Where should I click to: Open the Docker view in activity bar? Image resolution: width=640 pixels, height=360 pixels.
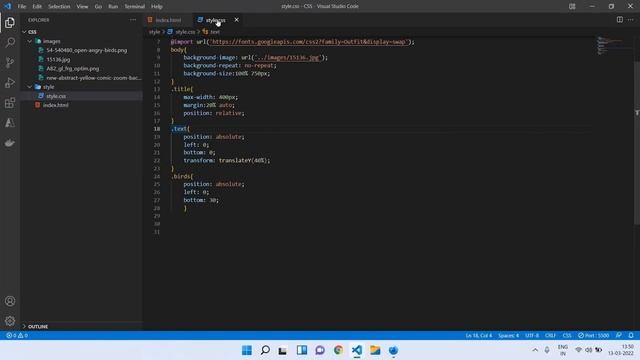click(x=10, y=142)
